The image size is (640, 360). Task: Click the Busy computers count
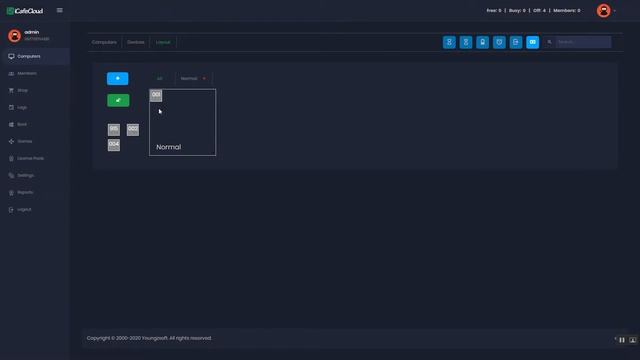tap(517, 11)
